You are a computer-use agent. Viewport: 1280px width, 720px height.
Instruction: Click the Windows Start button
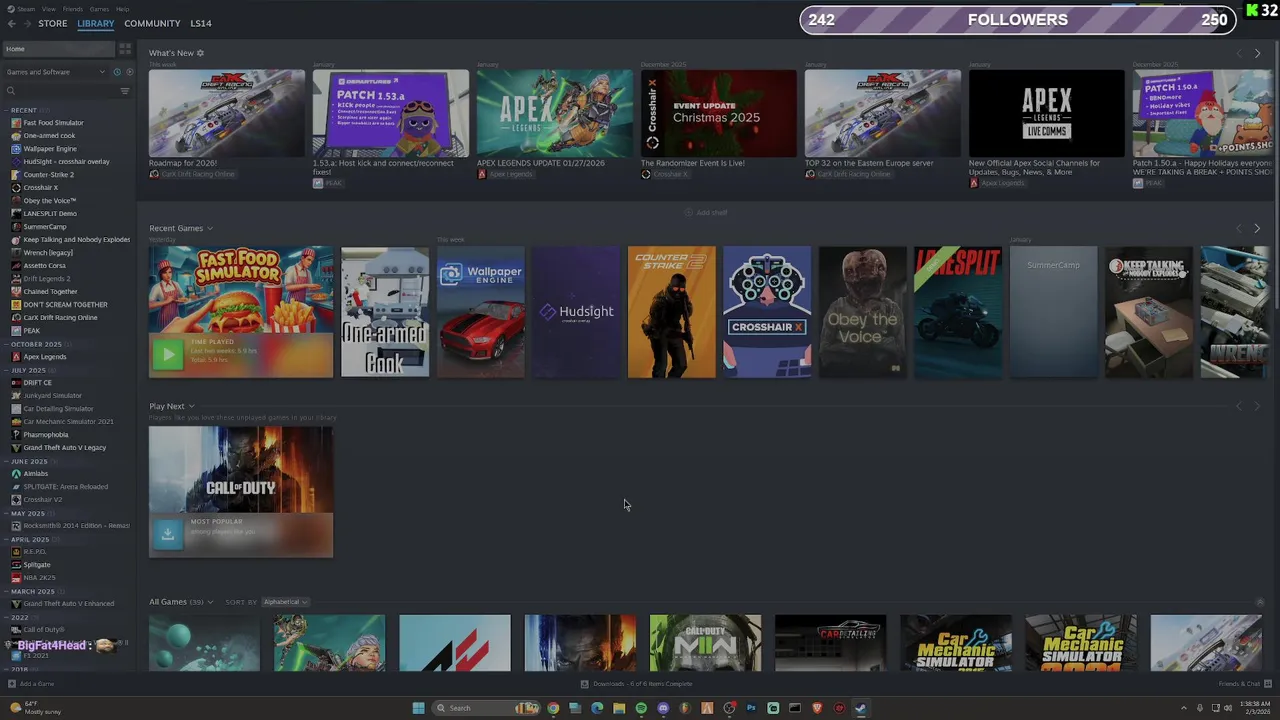tap(418, 708)
